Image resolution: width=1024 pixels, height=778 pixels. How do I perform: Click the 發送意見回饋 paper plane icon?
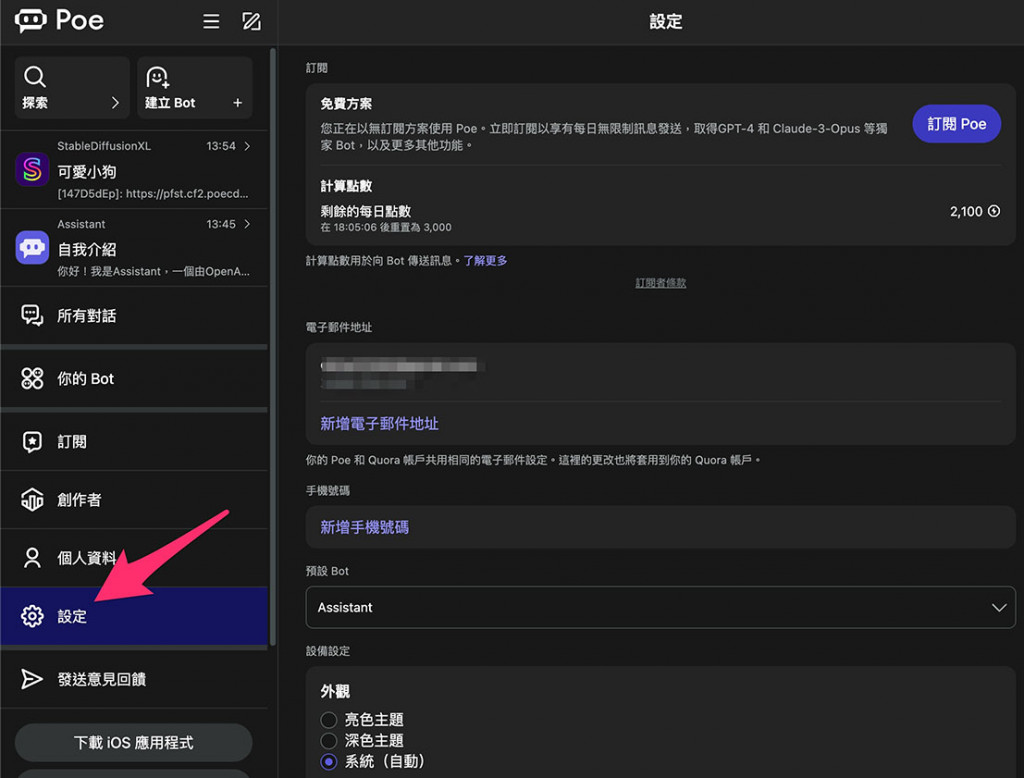[x=31, y=679]
